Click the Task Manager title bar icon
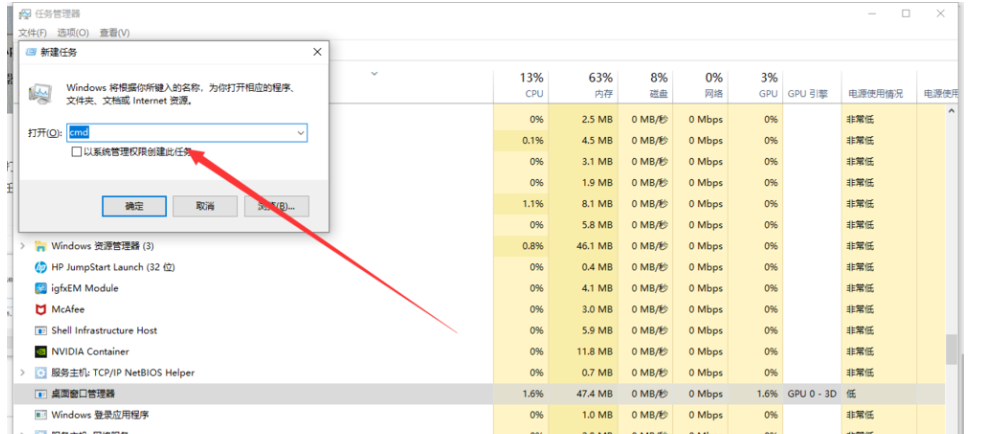 25,14
